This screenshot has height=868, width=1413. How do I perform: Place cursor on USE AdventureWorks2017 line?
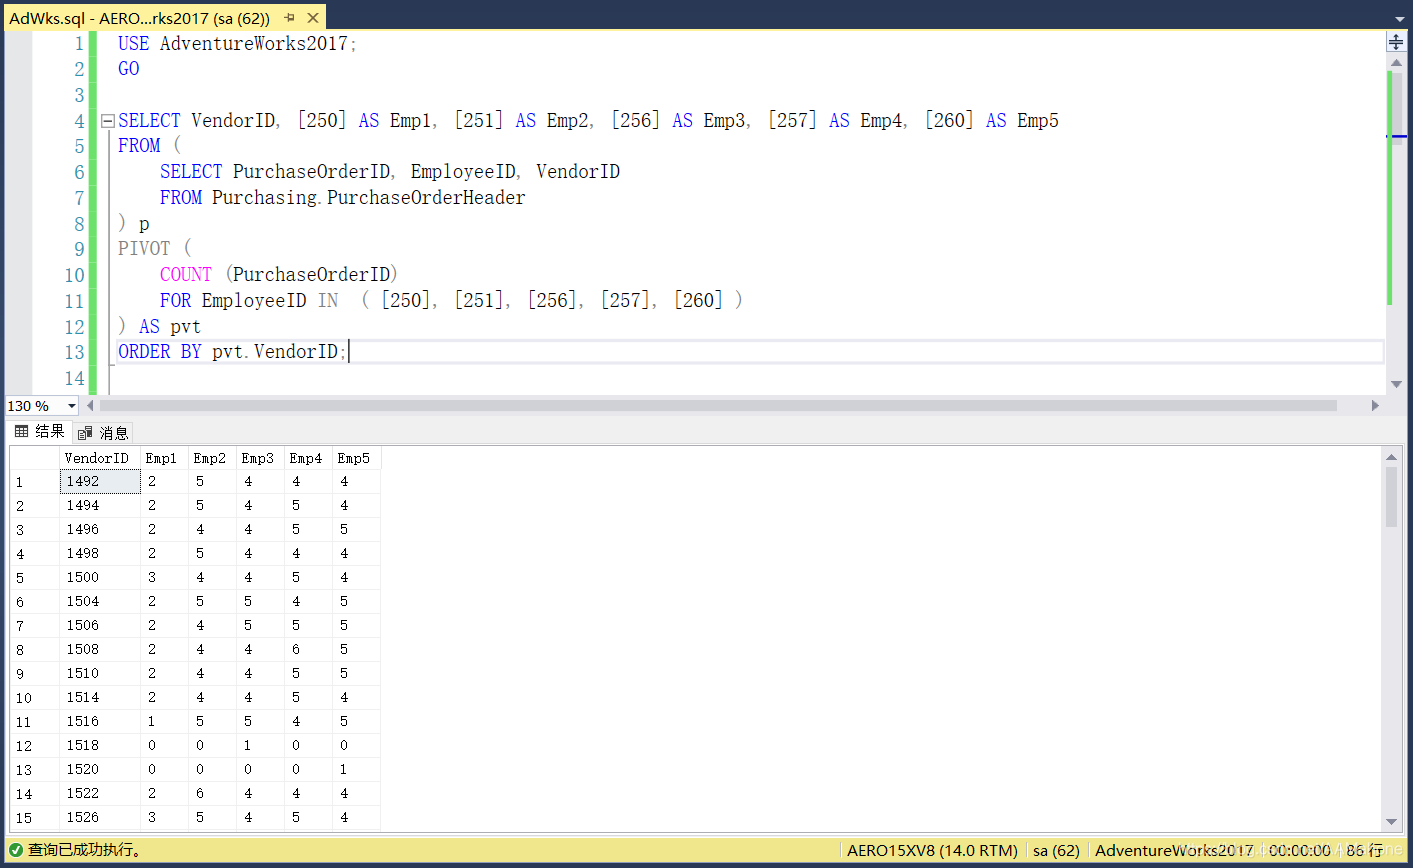(237, 44)
